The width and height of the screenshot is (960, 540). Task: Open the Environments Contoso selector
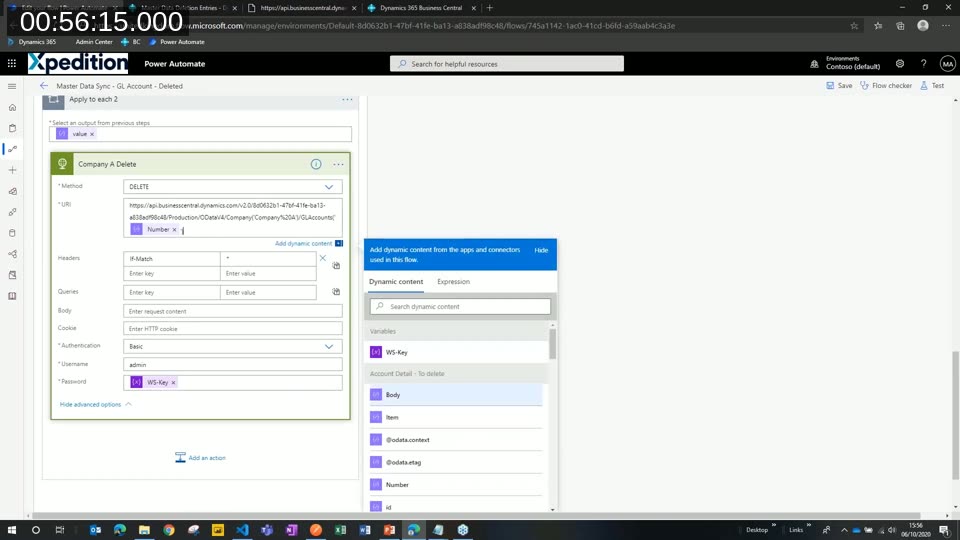pyautogui.click(x=847, y=63)
